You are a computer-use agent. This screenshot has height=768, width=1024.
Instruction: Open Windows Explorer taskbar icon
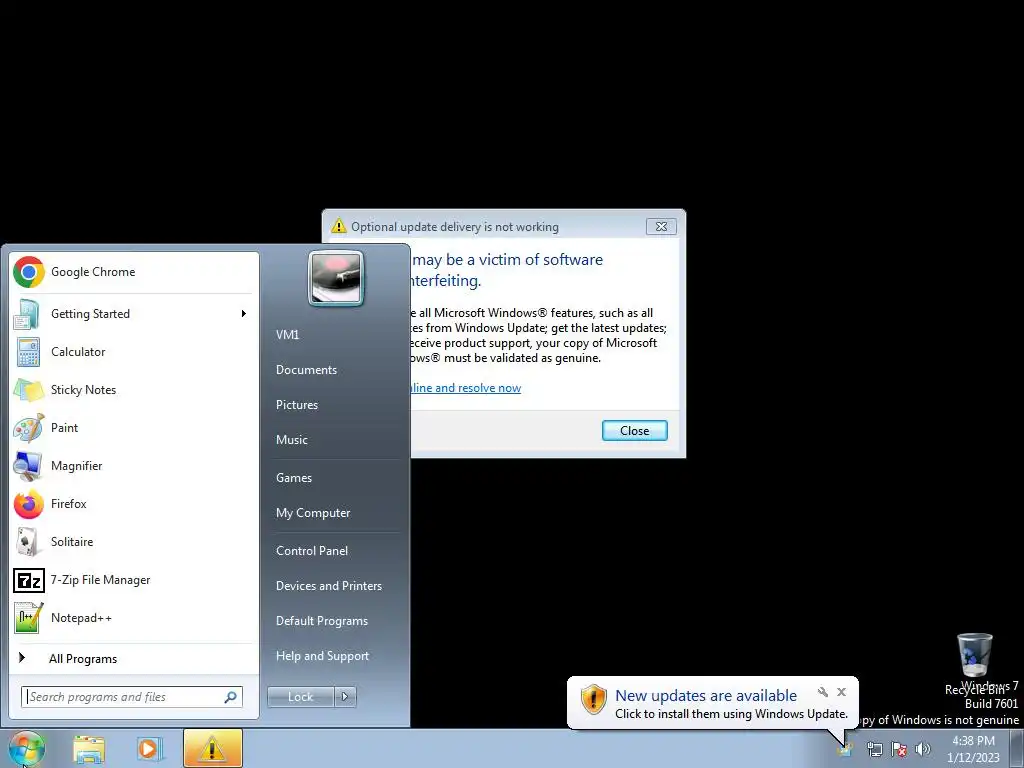click(x=89, y=749)
